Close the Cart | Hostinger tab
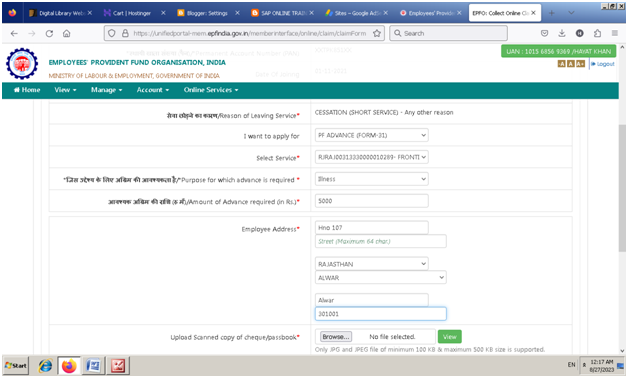 pos(163,13)
